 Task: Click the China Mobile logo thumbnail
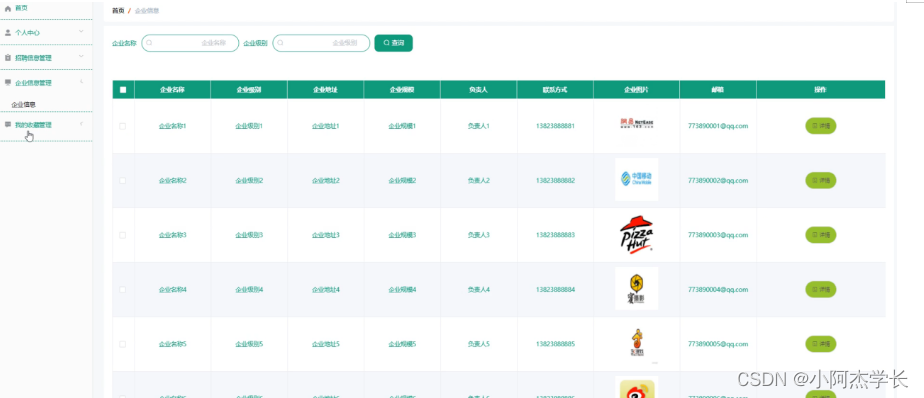click(636, 179)
